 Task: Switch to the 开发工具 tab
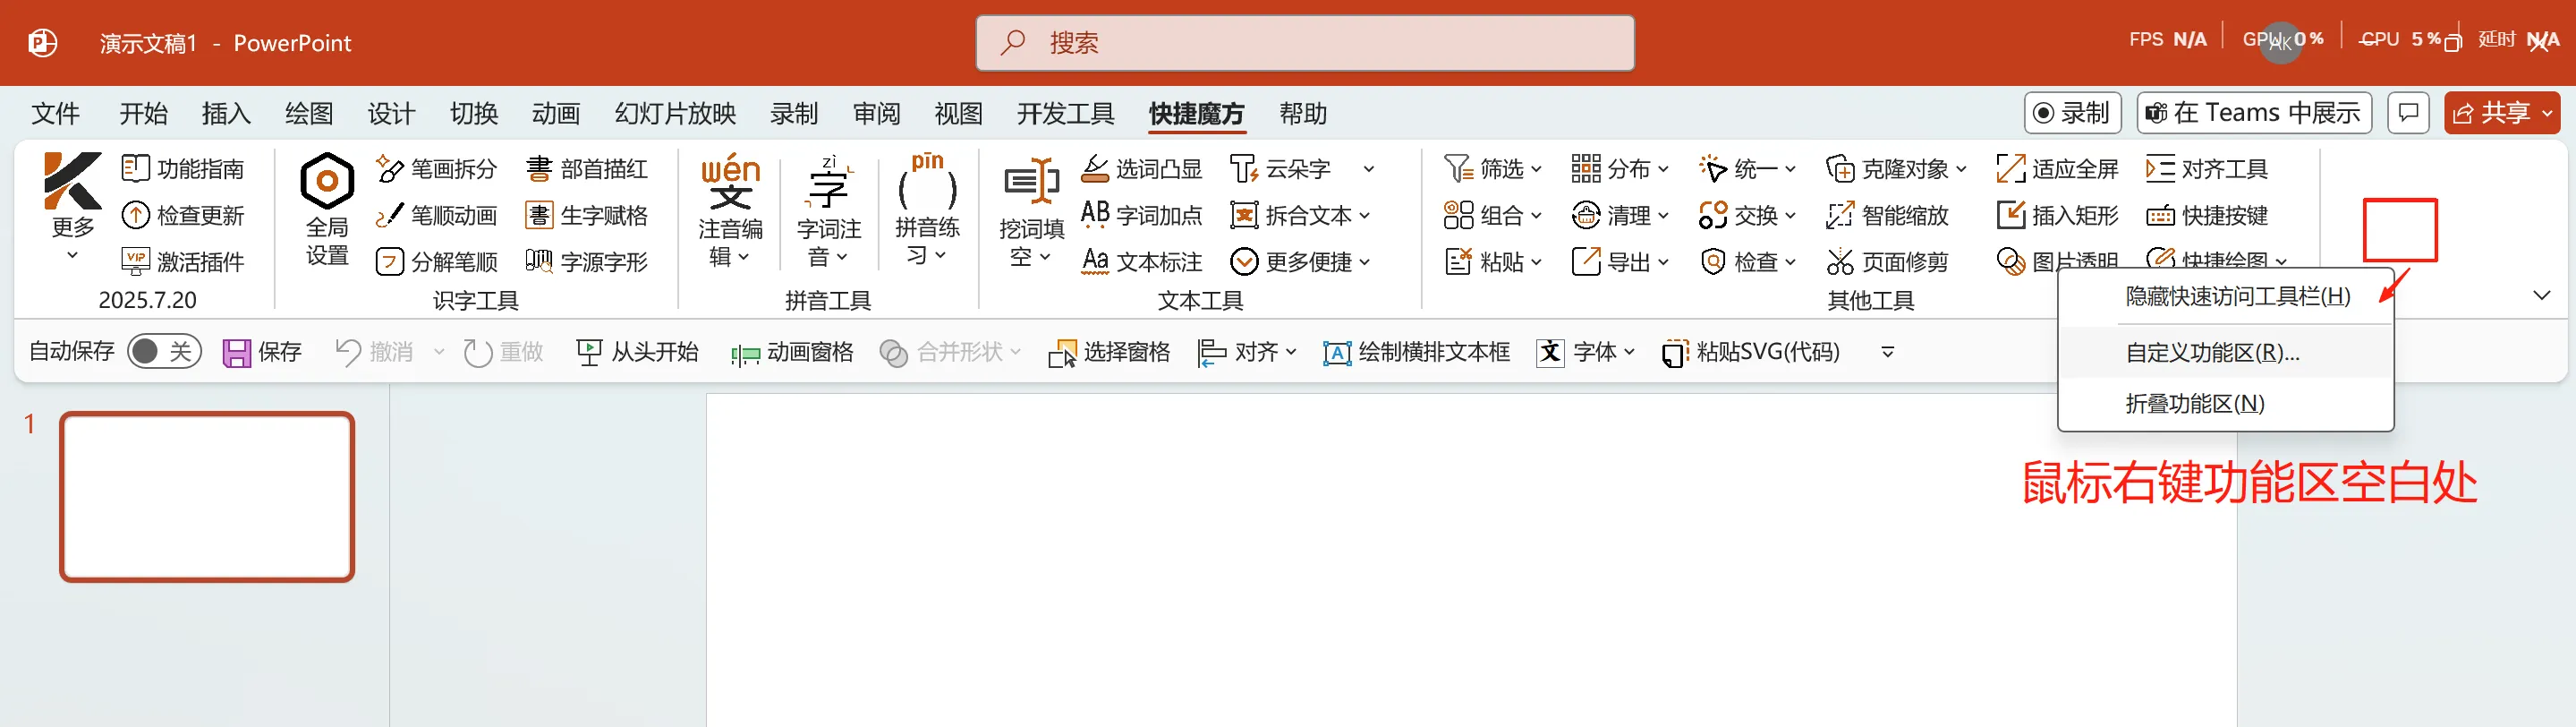1065,113
